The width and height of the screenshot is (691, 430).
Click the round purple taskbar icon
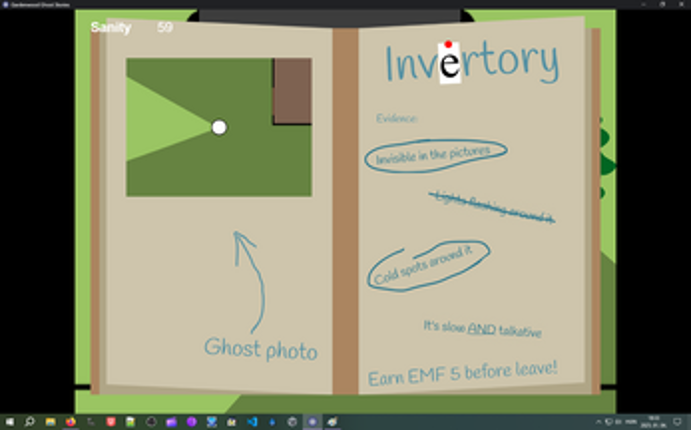point(191,422)
